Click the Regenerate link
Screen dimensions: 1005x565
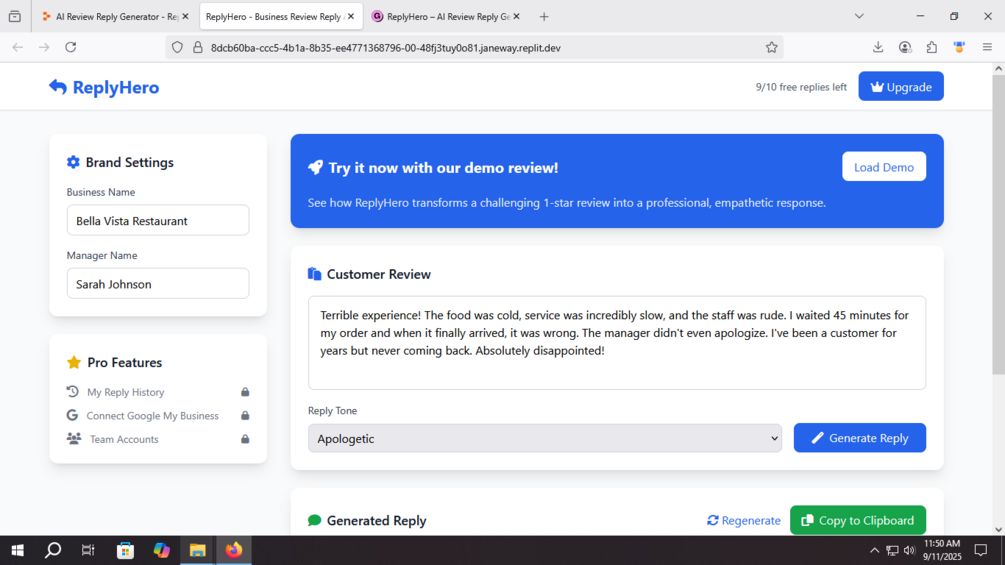click(x=743, y=520)
